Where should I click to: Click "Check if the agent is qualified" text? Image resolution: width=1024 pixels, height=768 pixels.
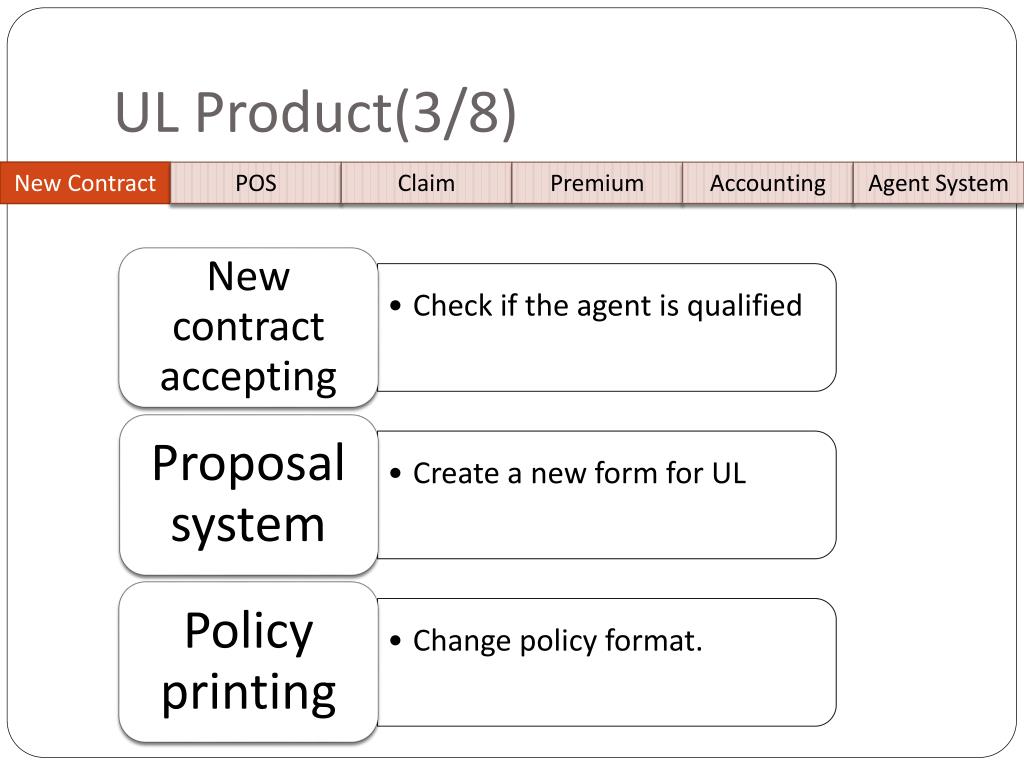pyautogui.click(x=607, y=306)
